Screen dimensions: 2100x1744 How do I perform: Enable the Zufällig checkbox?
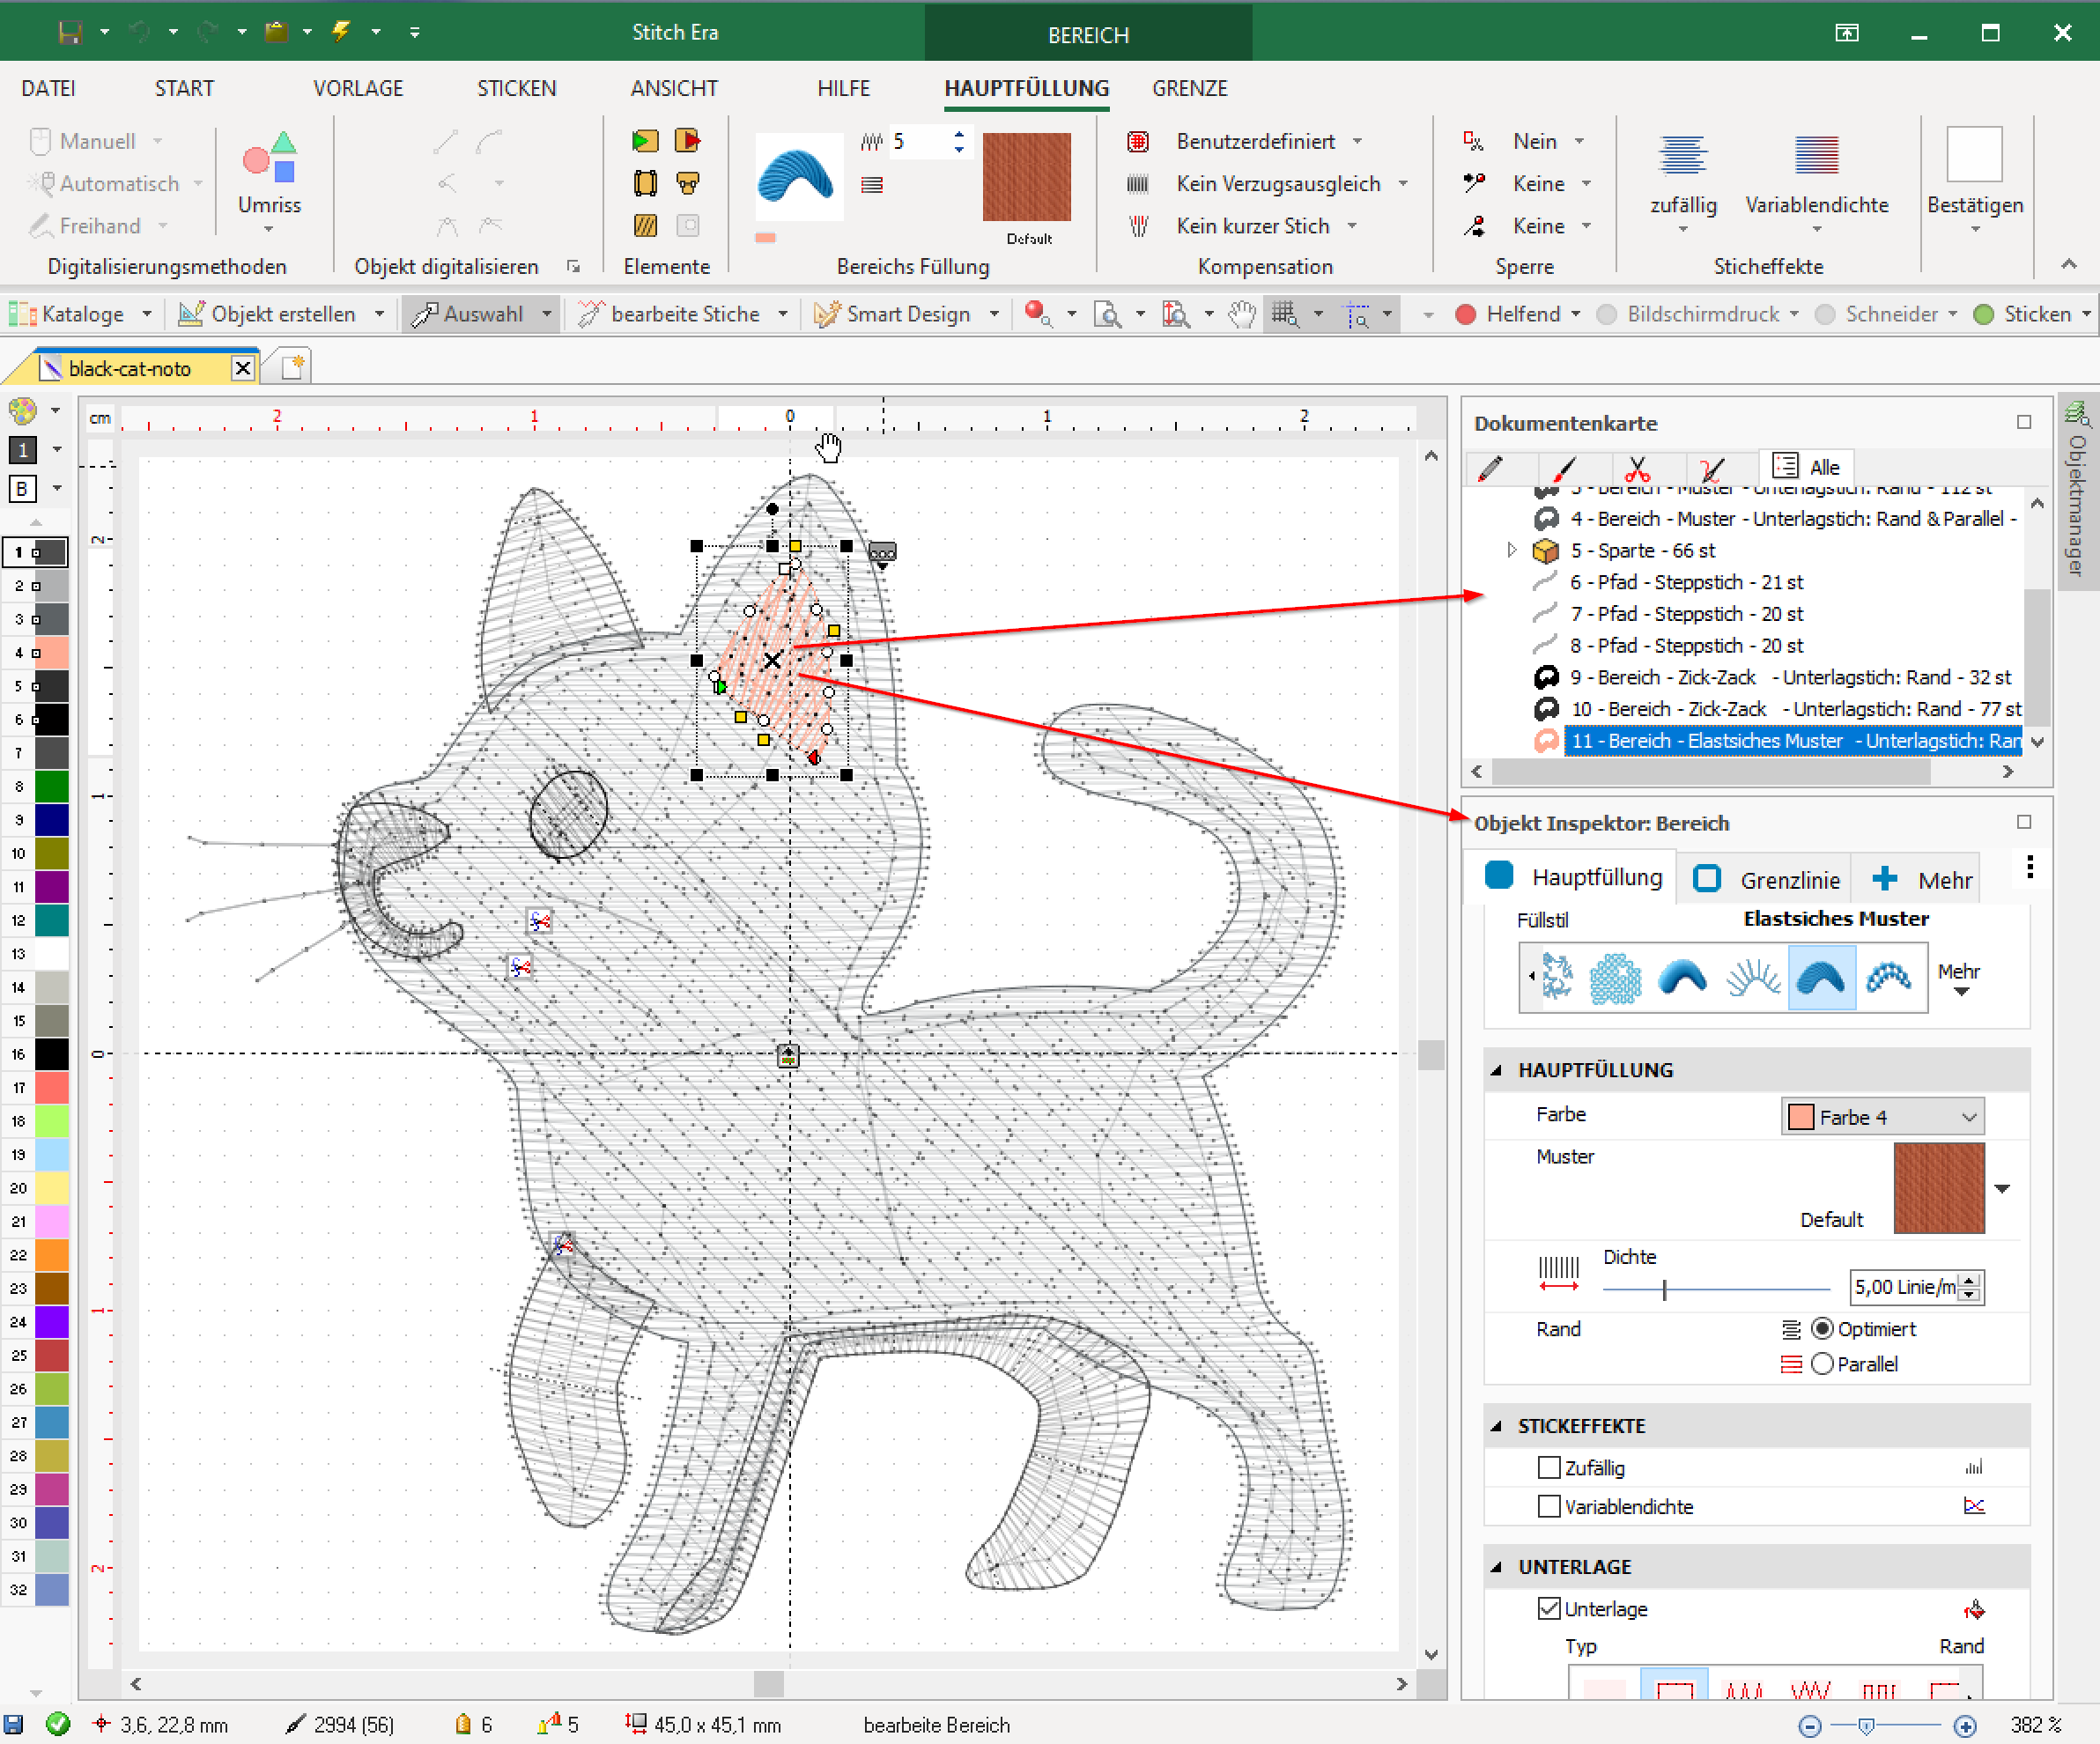pyautogui.click(x=1549, y=1467)
